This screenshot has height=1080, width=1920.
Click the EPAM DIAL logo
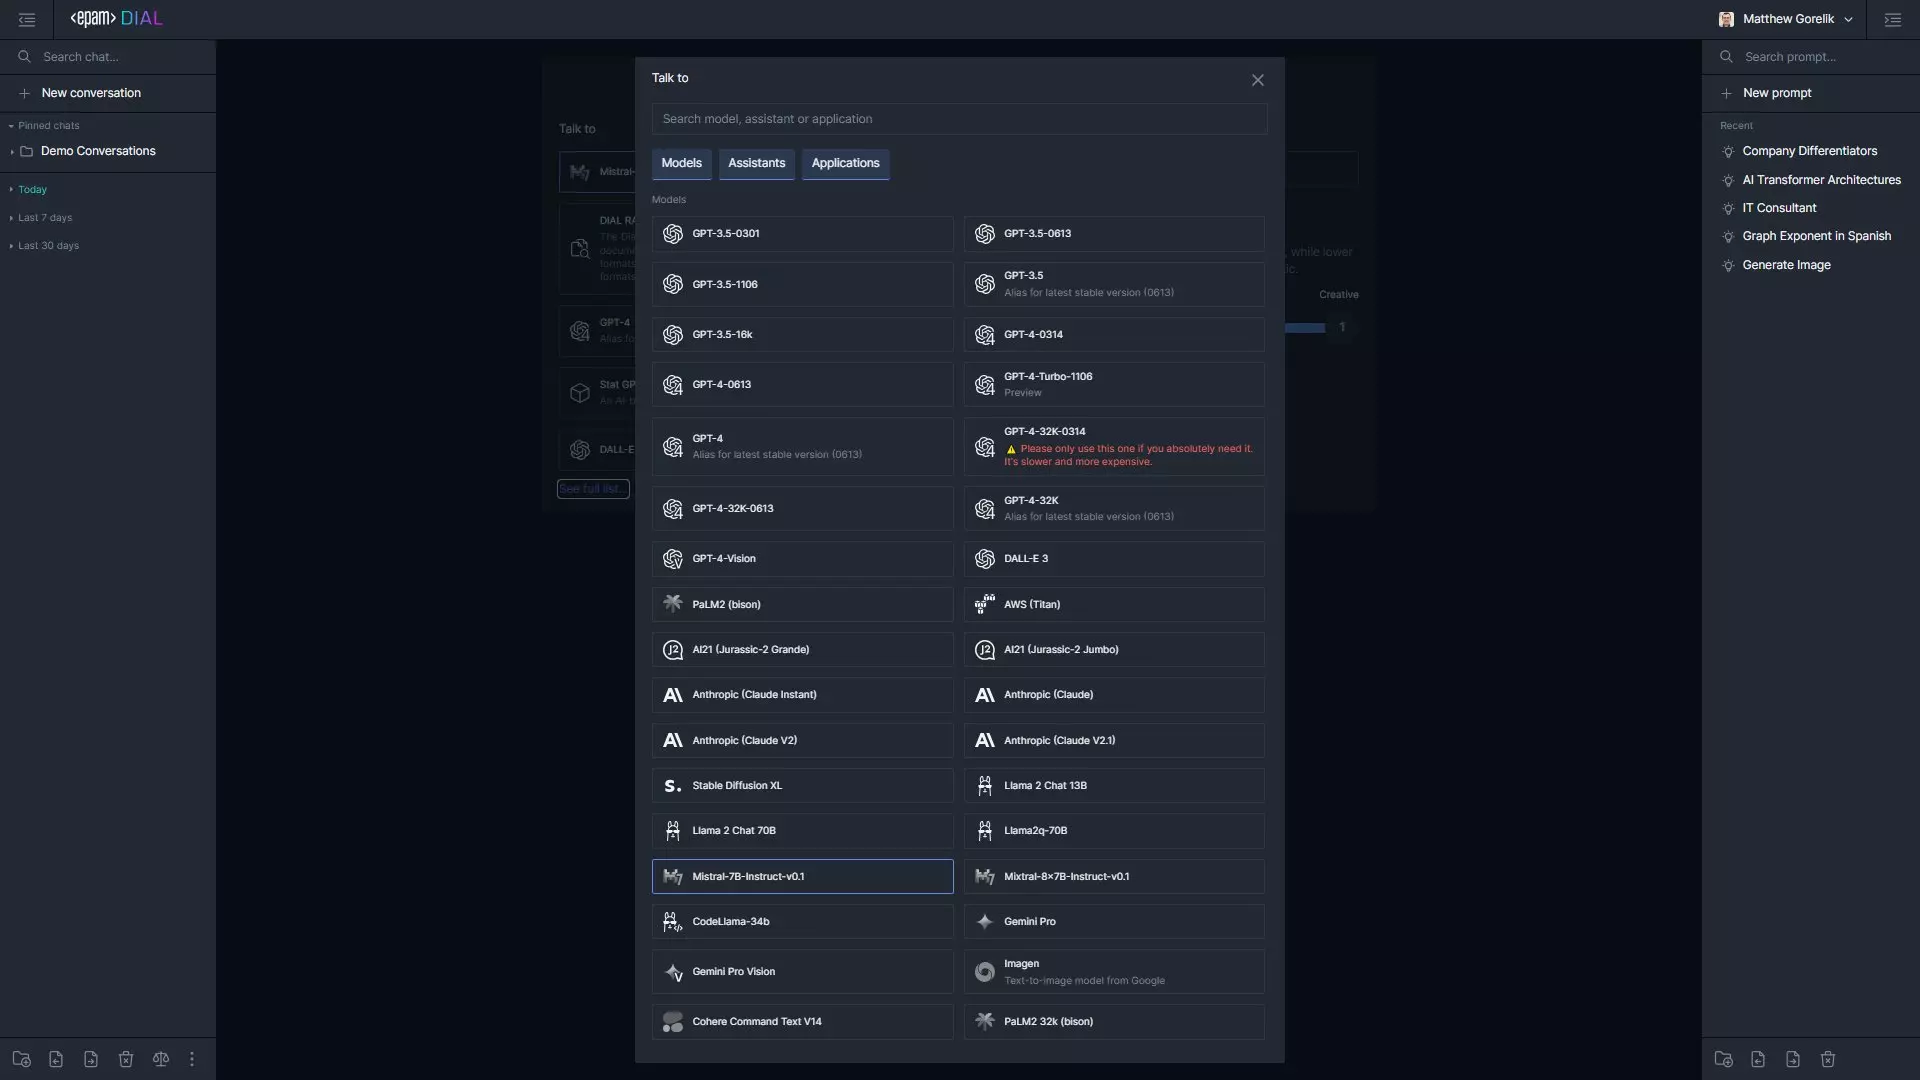pyautogui.click(x=116, y=19)
